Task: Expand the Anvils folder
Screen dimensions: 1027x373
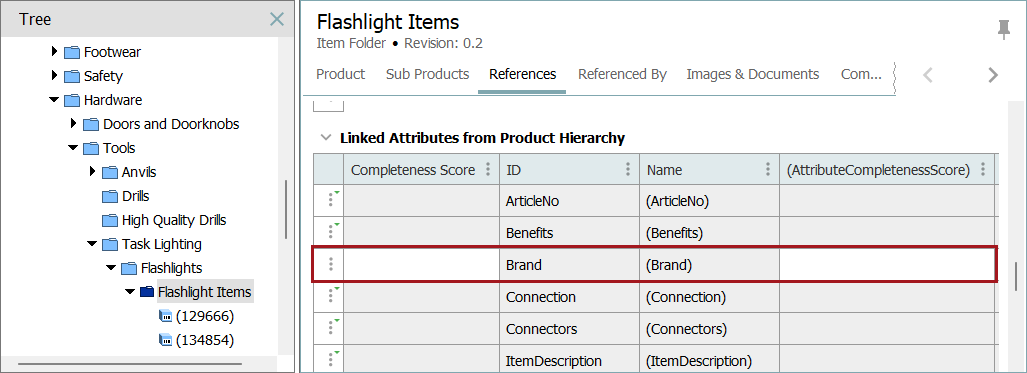Action: [x=92, y=172]
